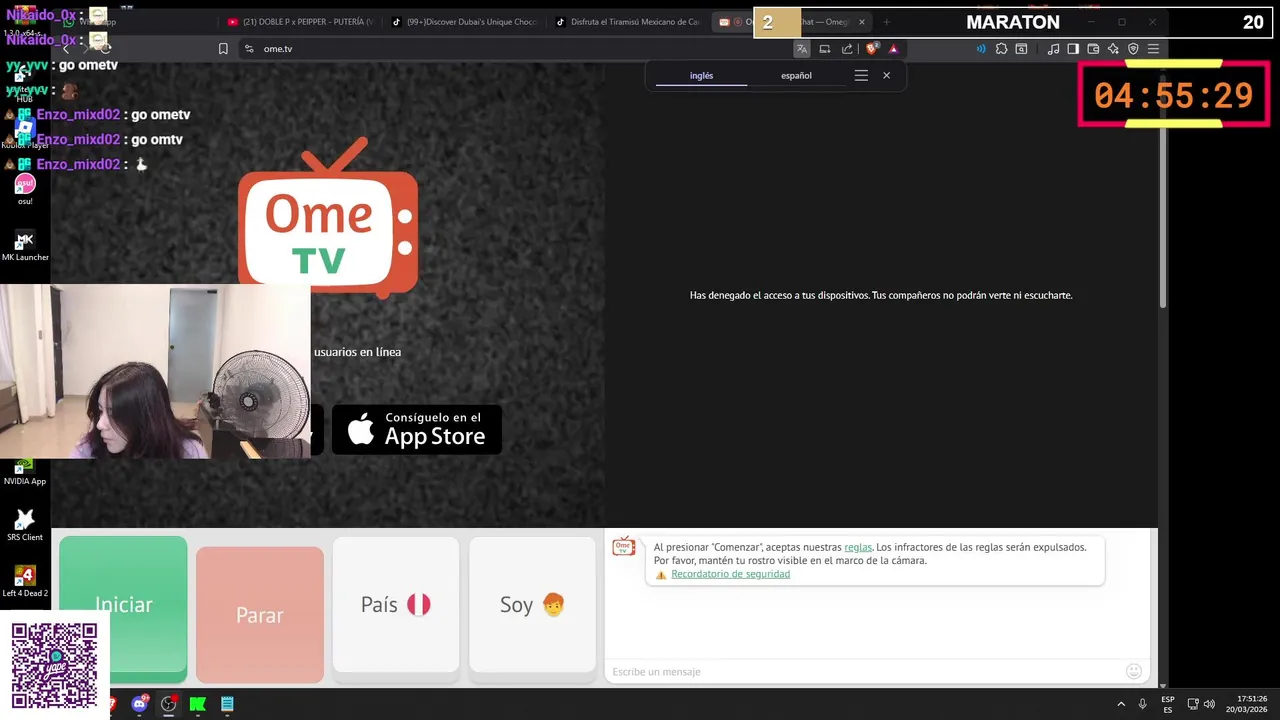
Task: Open the emoji picker in the chat box
Action: [x=1134, y=671]
